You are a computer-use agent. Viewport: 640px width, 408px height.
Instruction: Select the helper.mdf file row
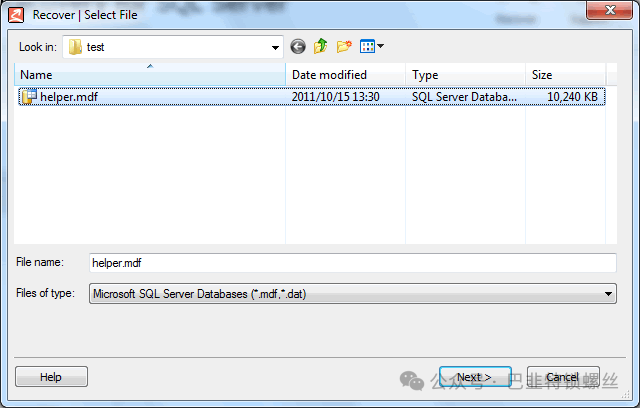coord(312,97)
